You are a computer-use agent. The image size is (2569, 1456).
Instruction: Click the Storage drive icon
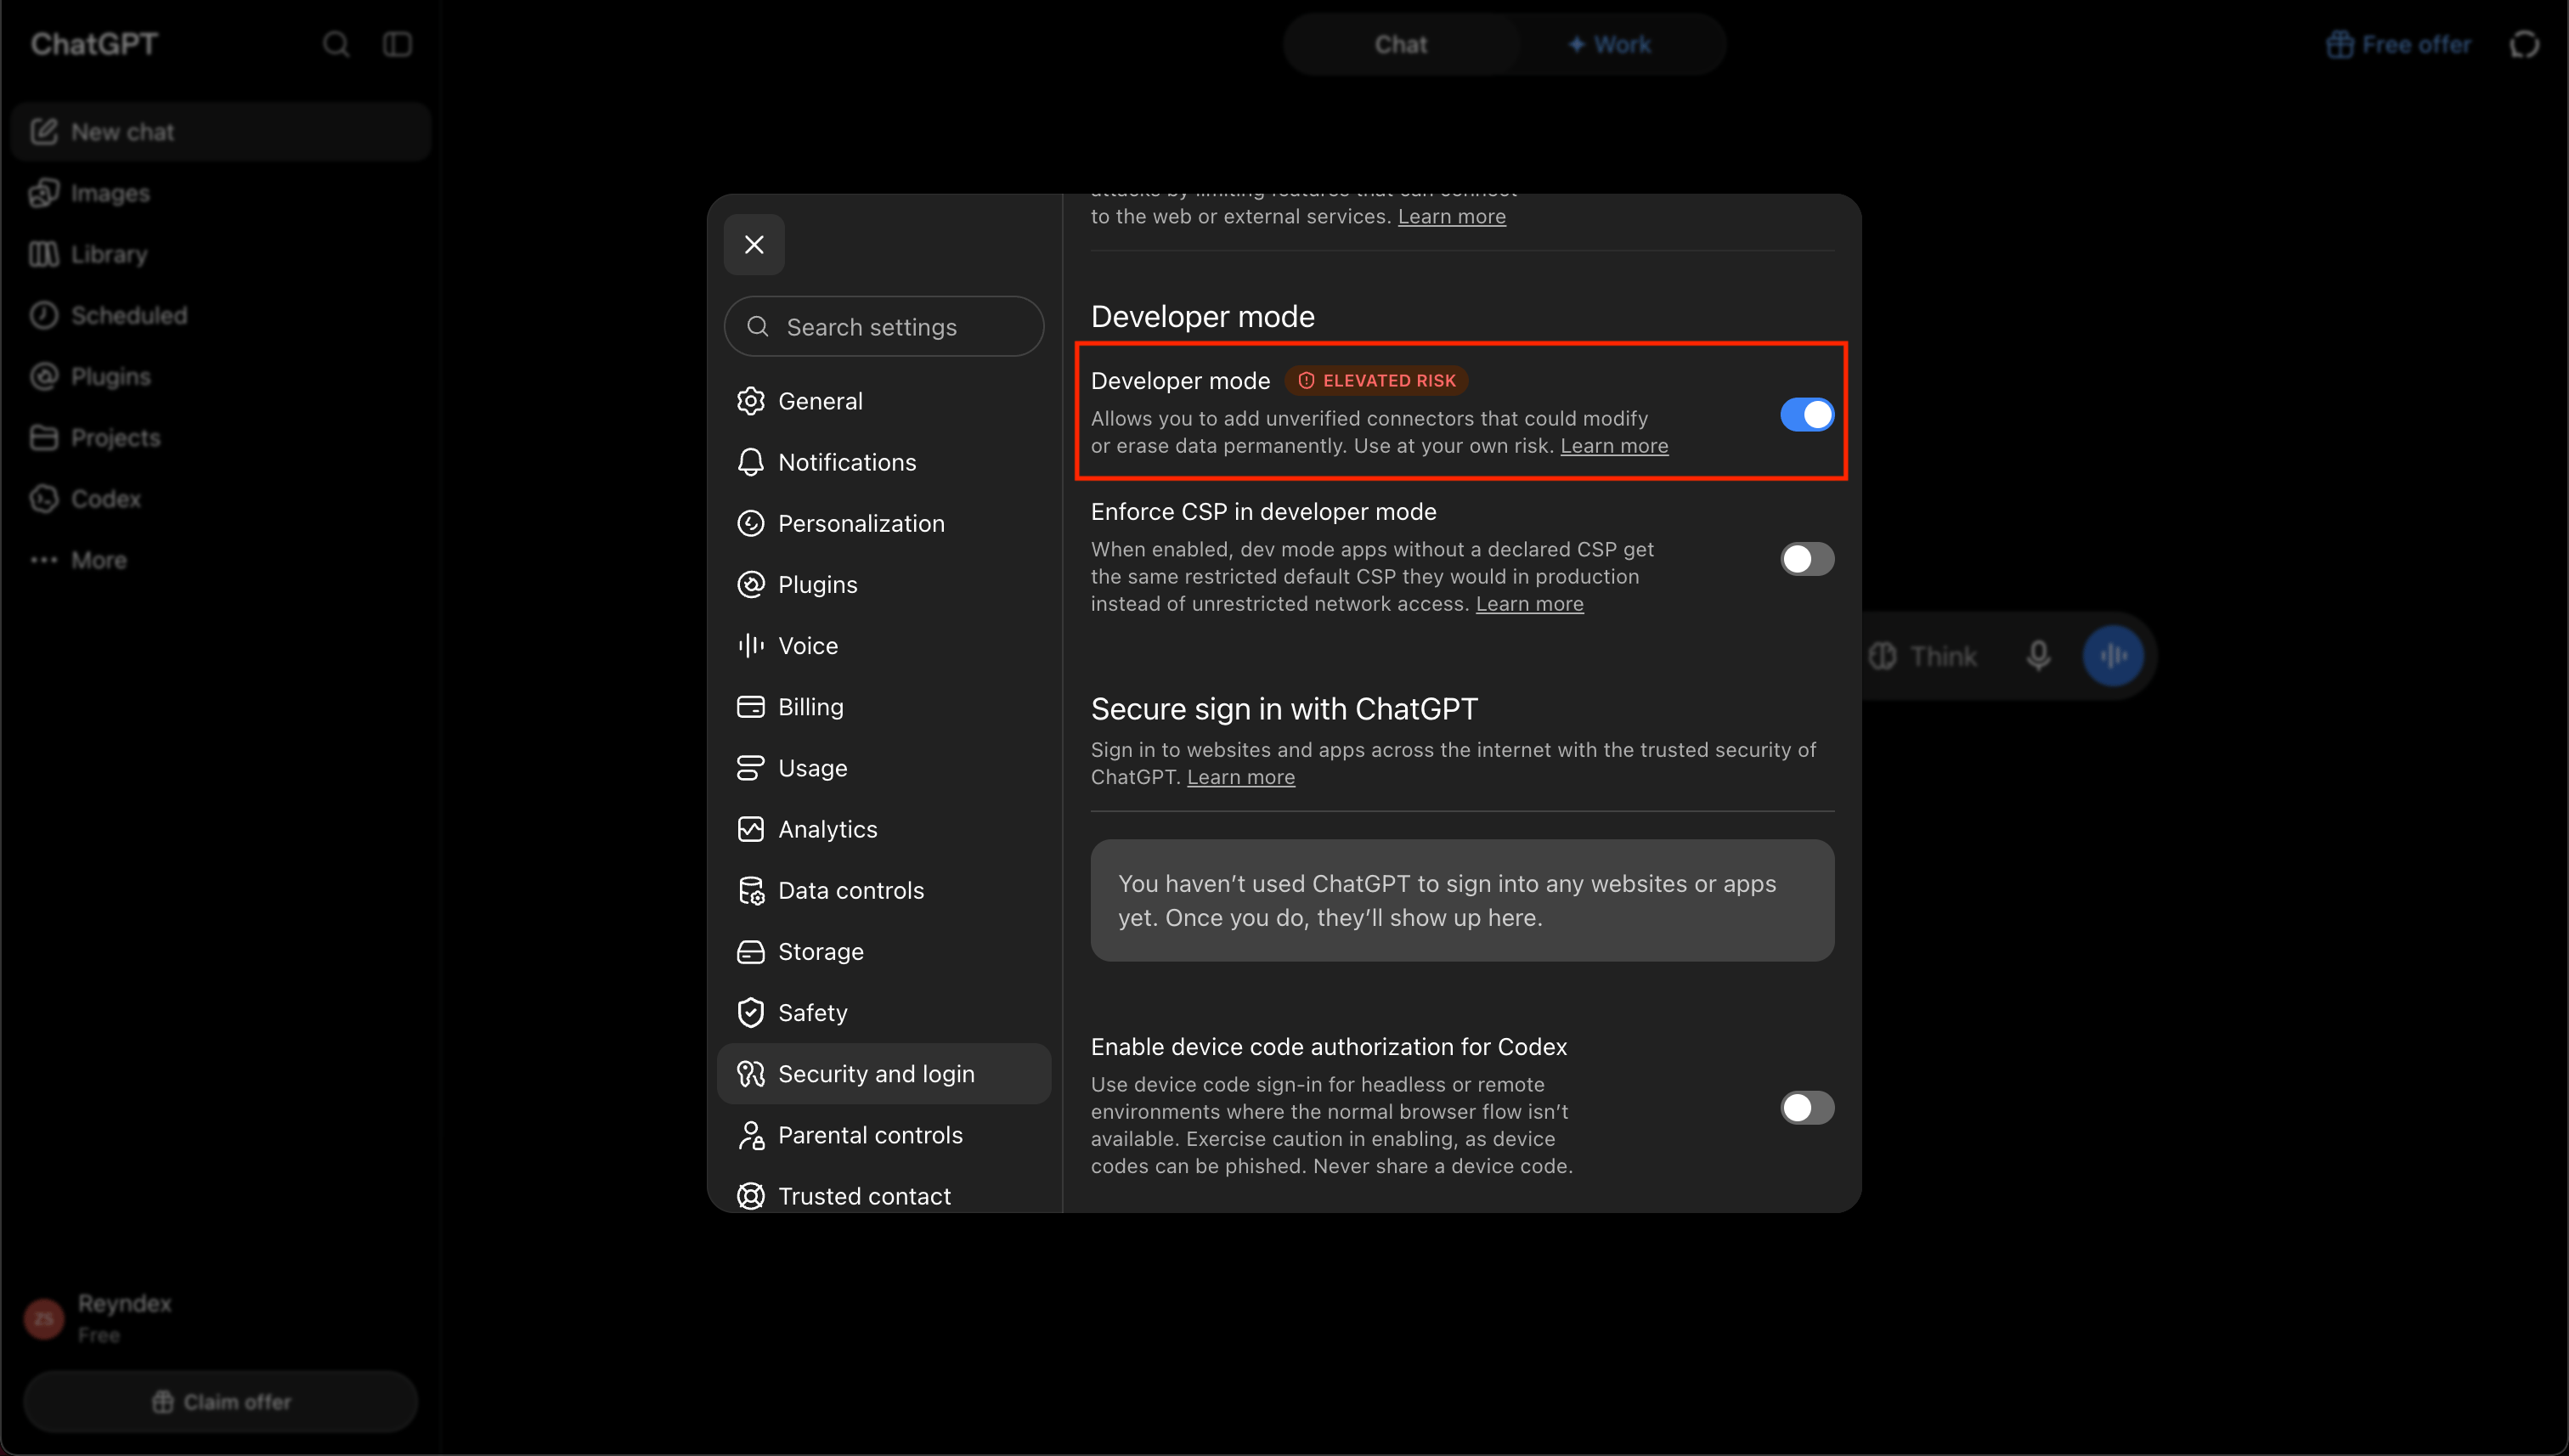point(750,951)
